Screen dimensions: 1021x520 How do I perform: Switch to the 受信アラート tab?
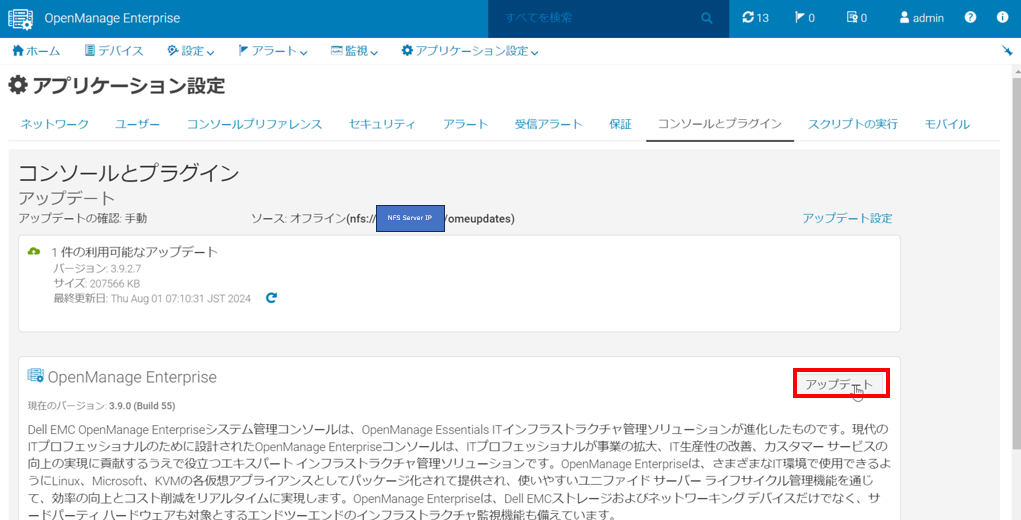pos(549,124)
